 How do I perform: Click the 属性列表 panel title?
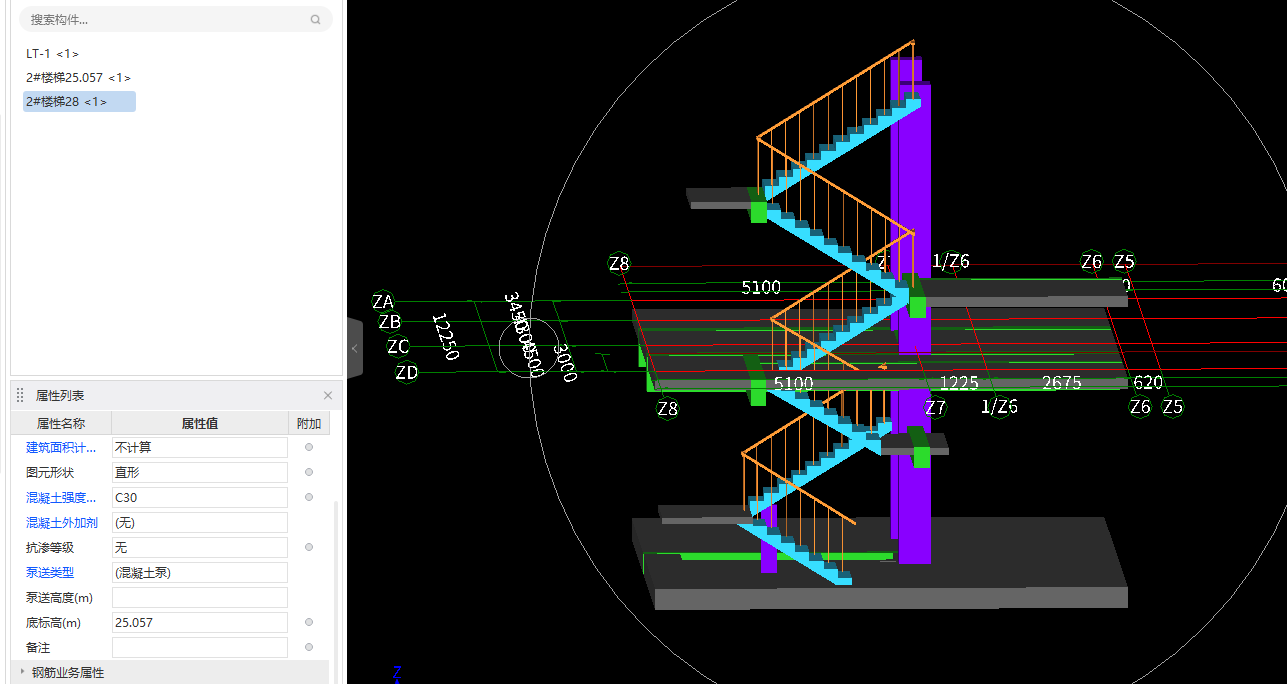pos(60,396)
